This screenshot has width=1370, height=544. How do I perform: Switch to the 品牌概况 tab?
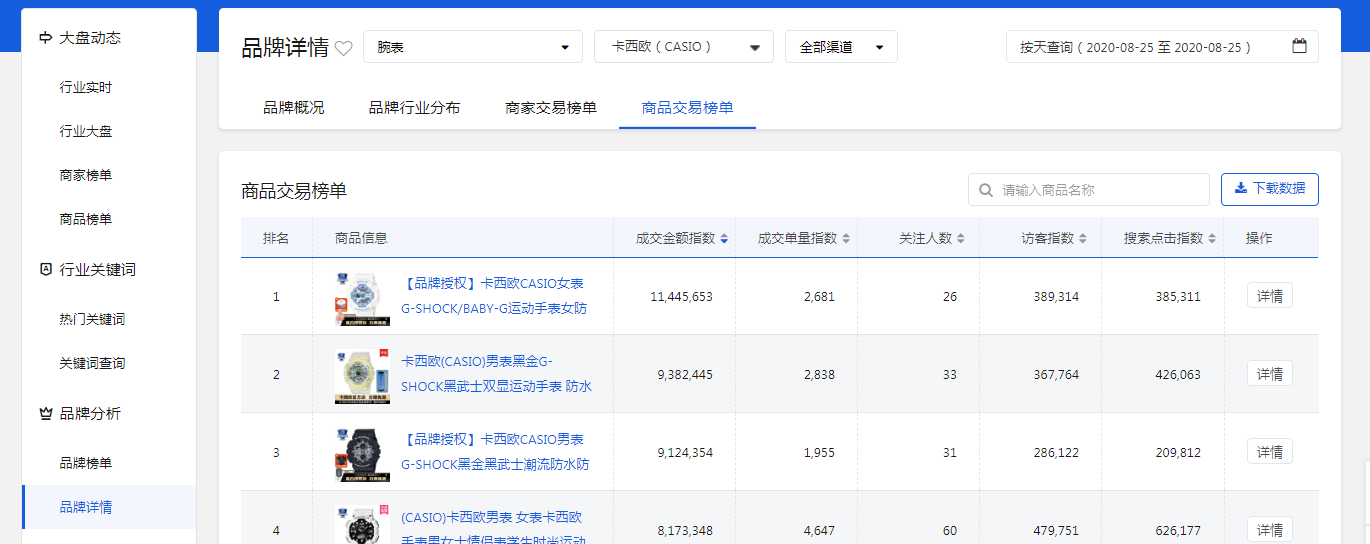[294, 107]
